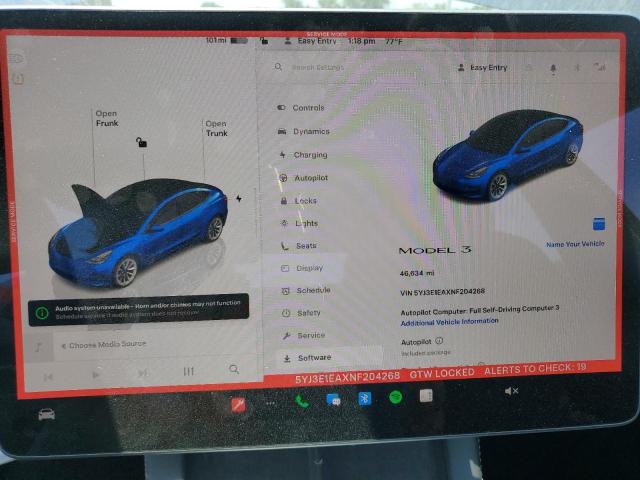Tap the 1:18 pm clock
The image size is (640, 480).
(x=361, y=41)
